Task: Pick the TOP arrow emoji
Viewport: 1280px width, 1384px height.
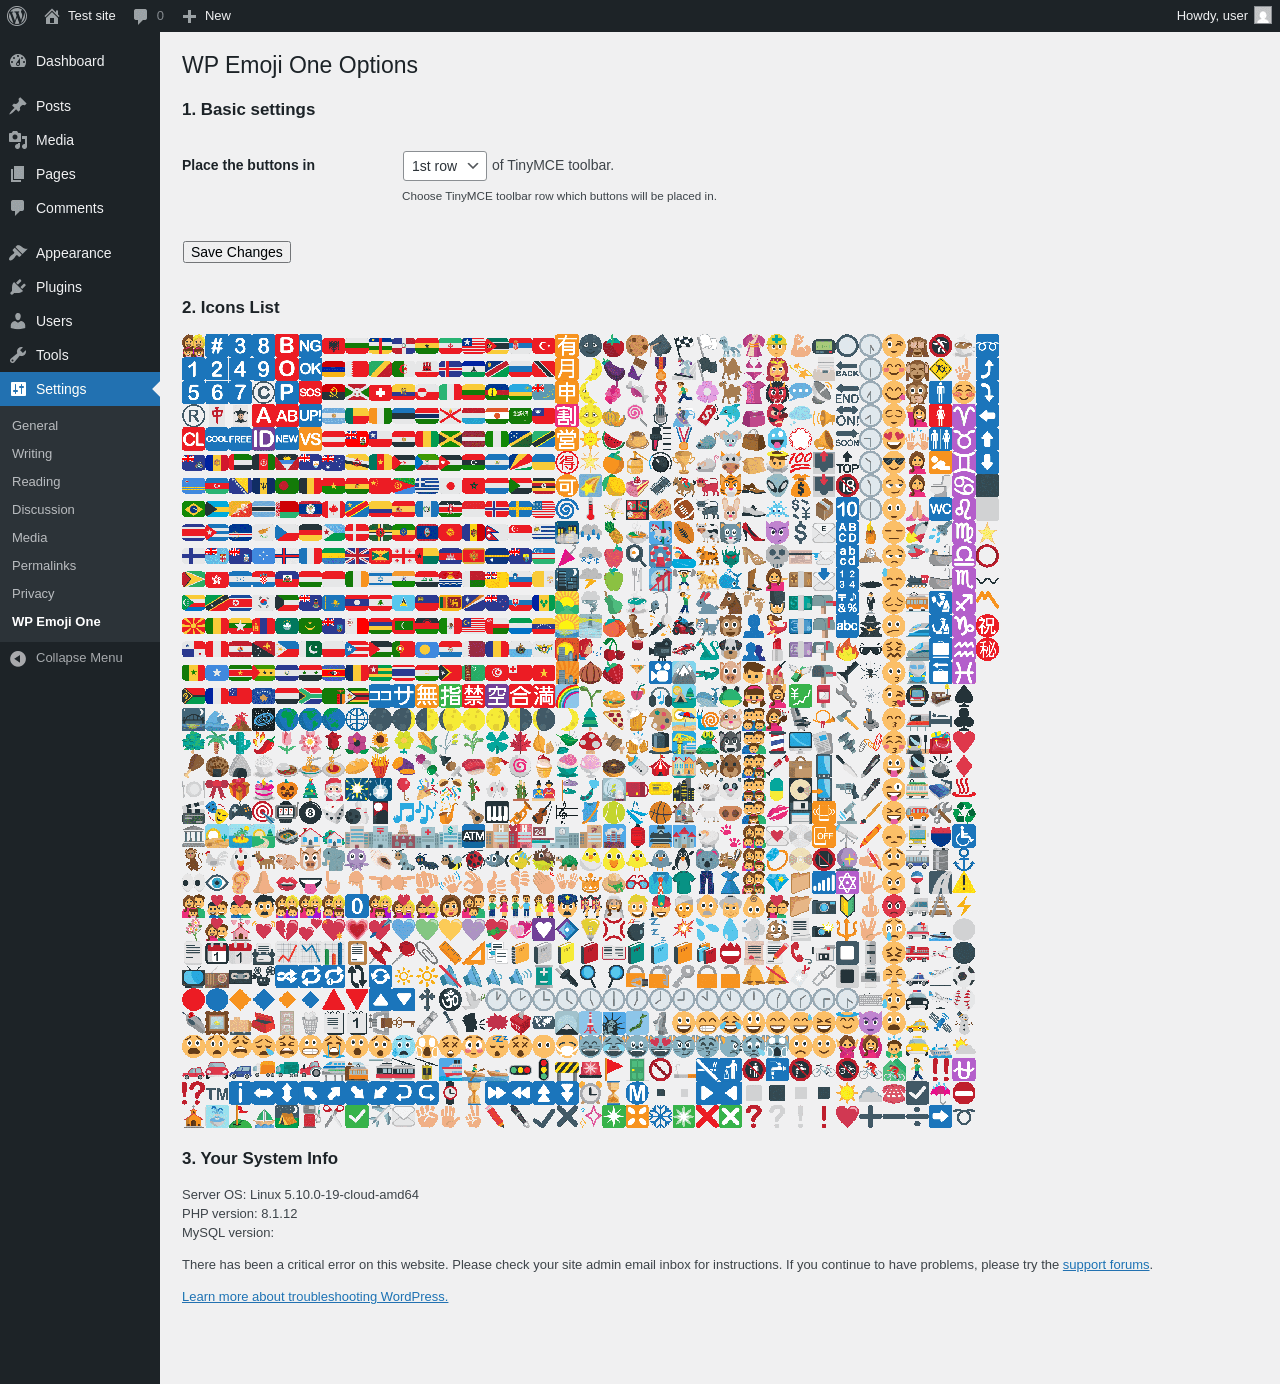Action: 847,463
